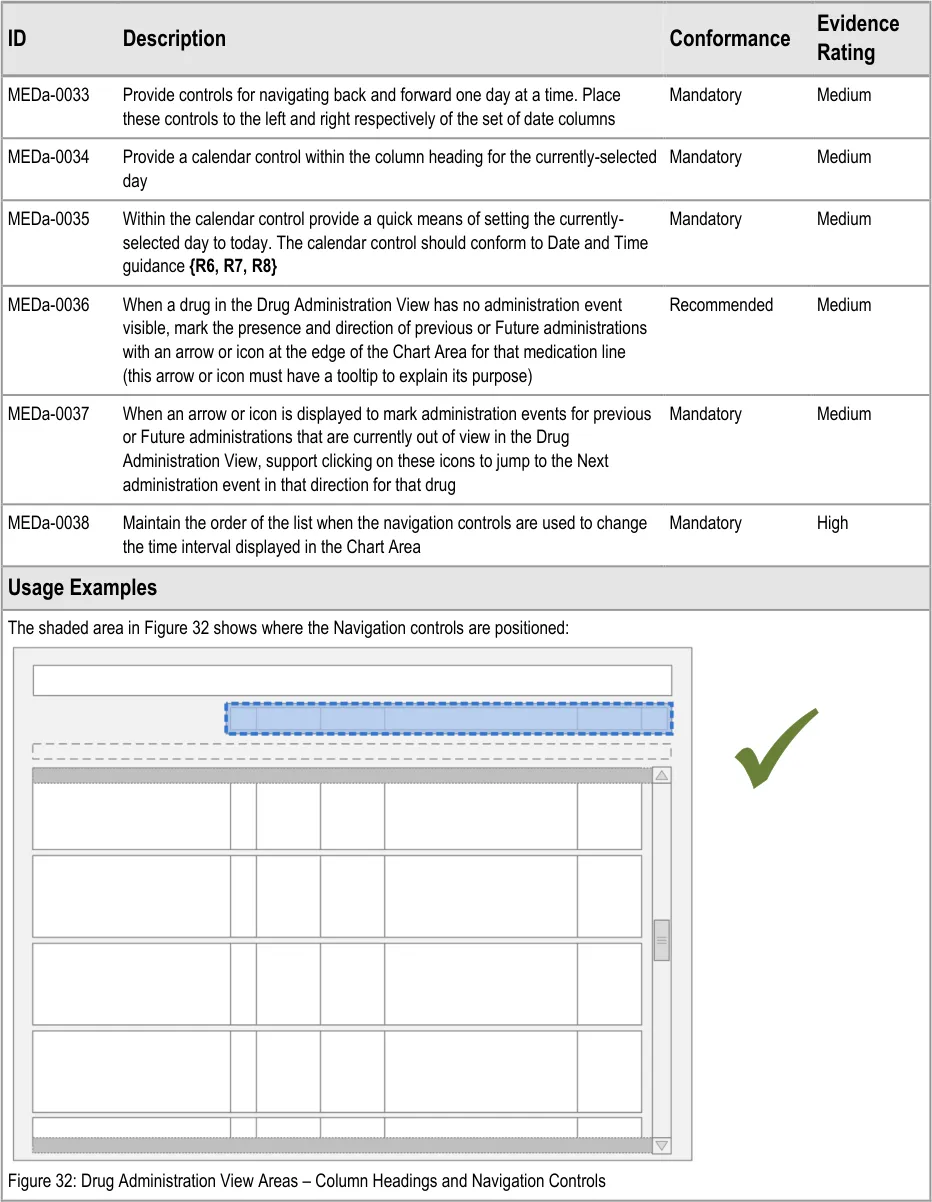Click the figure's vertical scrollbar thumb
Image resolution: width=932 pixels, height=1202 pixels.
(661, 941)
